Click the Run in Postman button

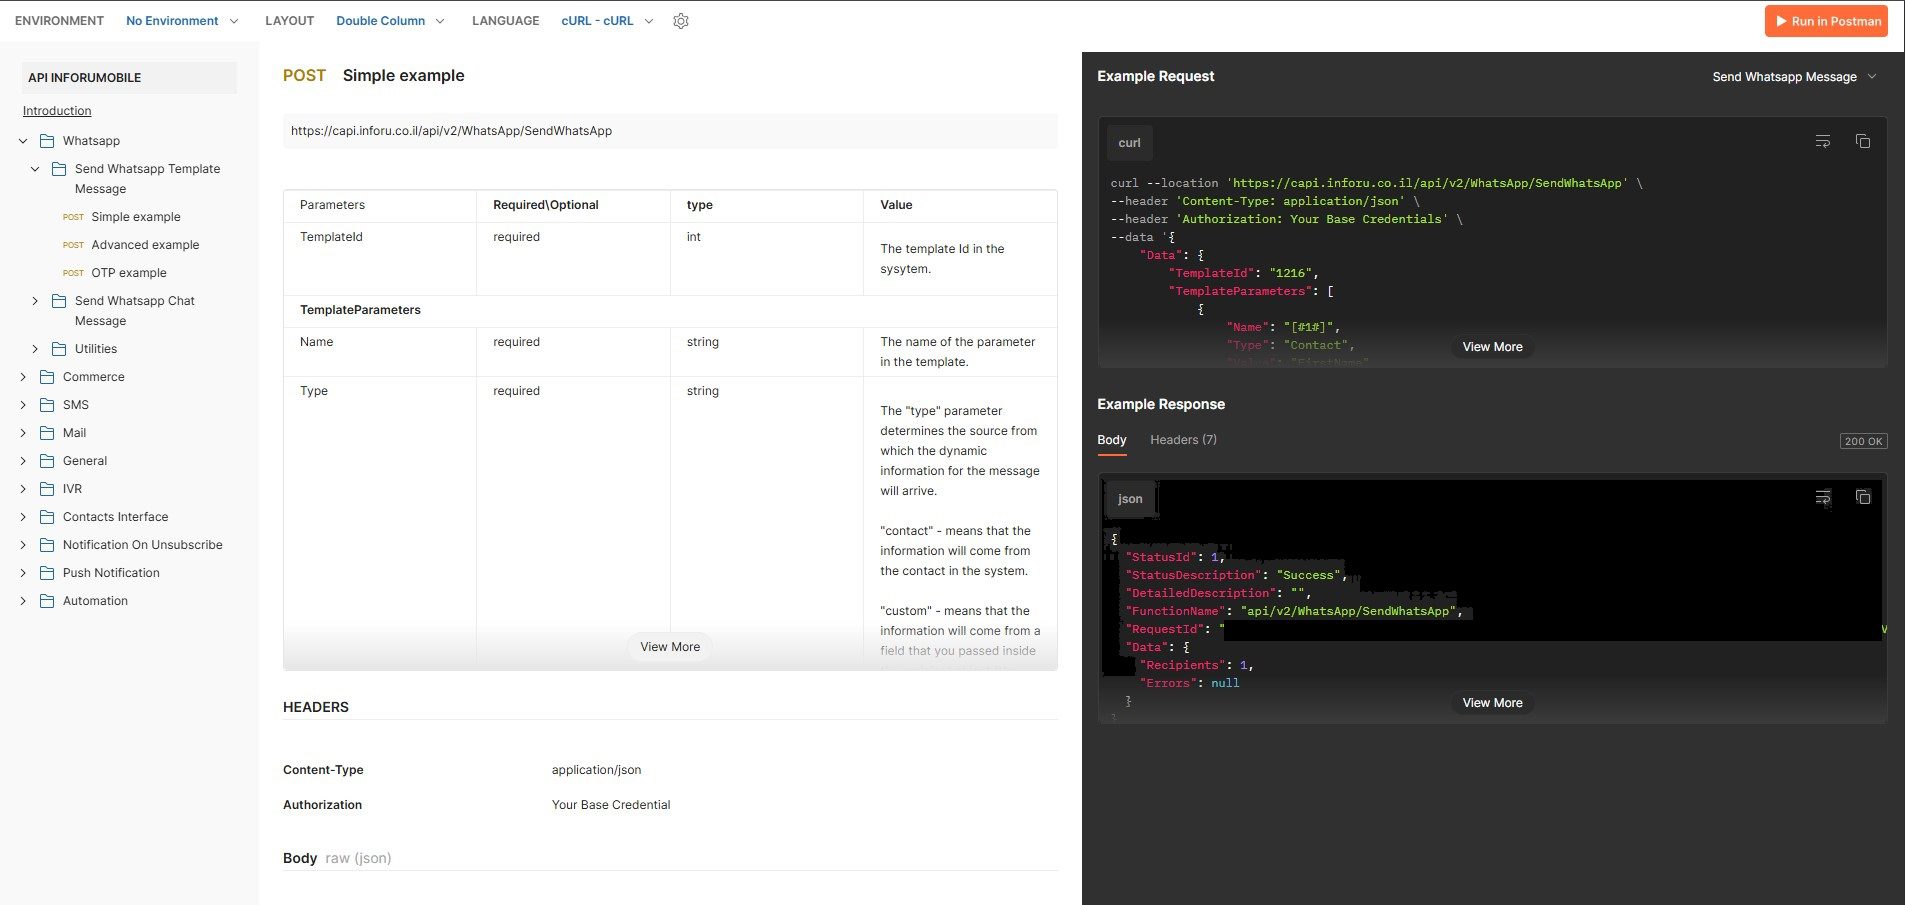coord(1826,21)
